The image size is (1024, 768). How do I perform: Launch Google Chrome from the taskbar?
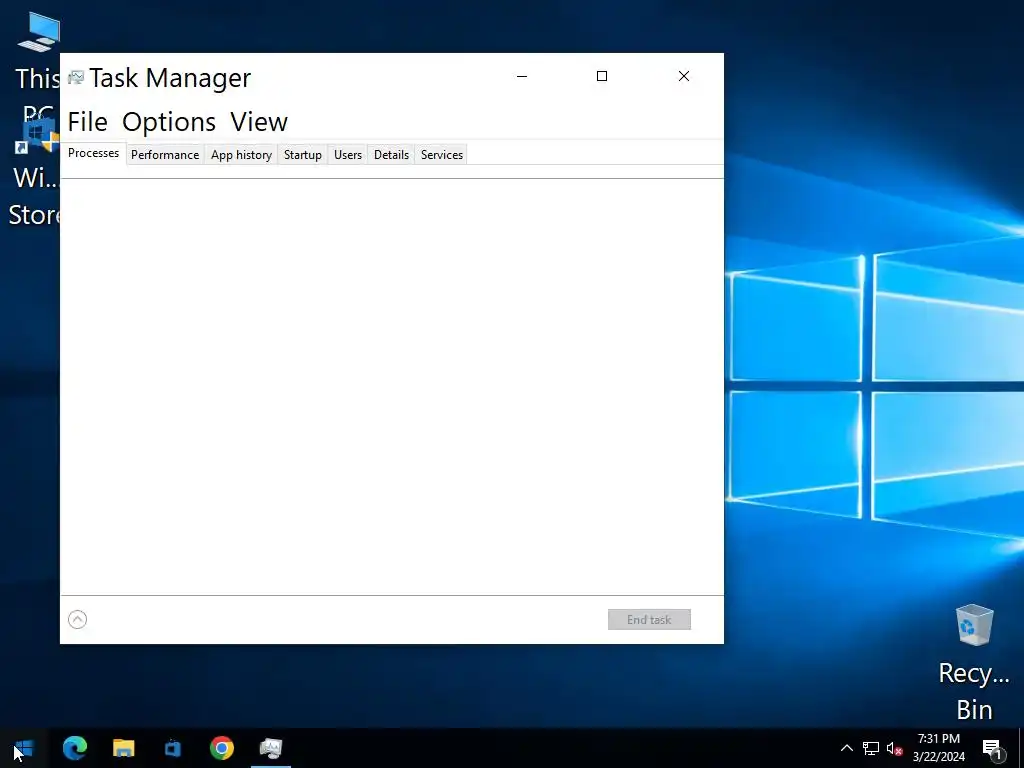pos(222,748)
